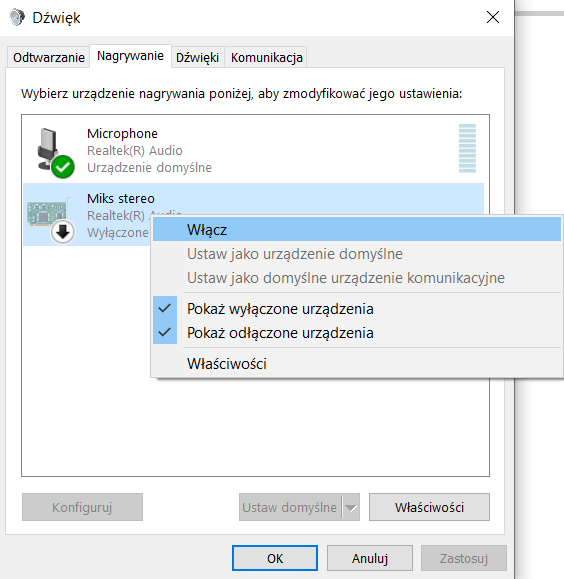The width and height of the screenshot is (564, 579).
Task: Close the Dźwięk dialog window
Action: (493, 17)
